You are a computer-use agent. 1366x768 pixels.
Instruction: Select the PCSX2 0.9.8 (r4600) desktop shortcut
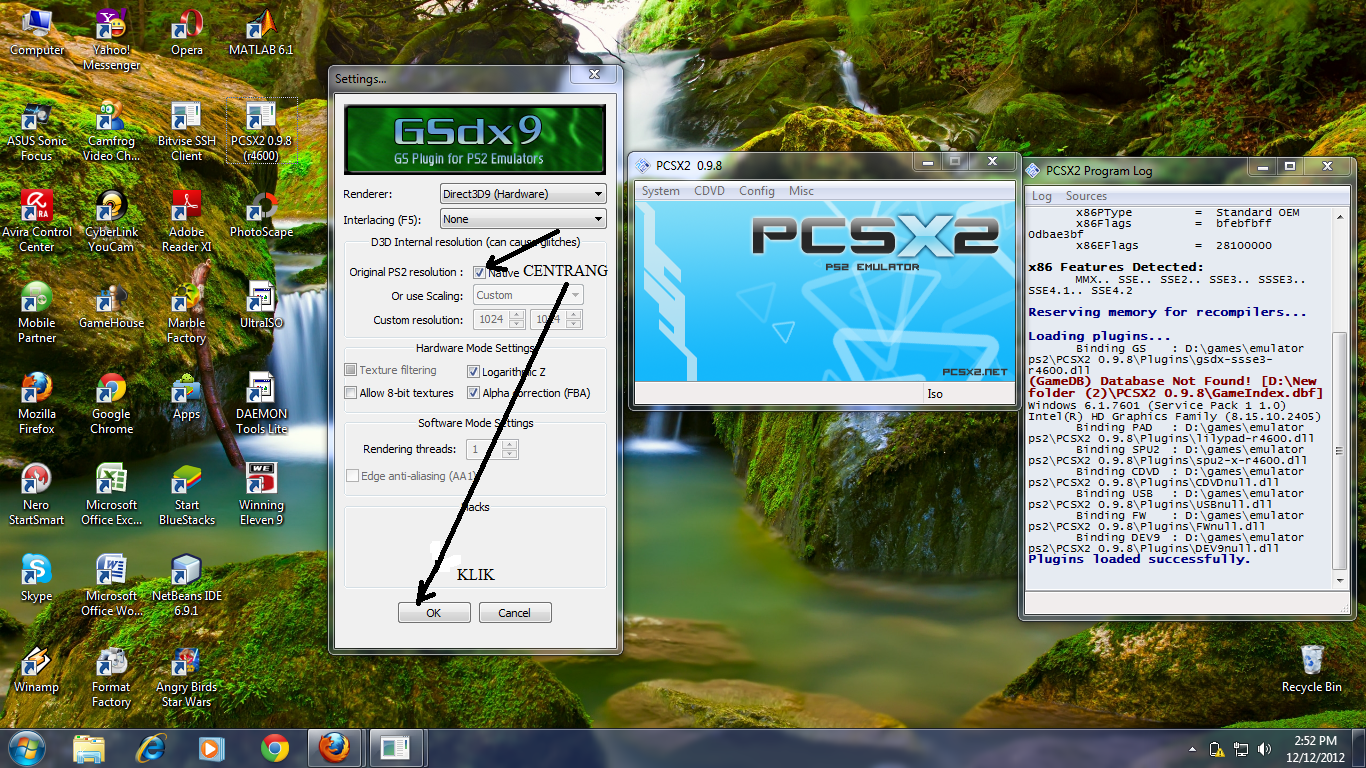(261, 131)
